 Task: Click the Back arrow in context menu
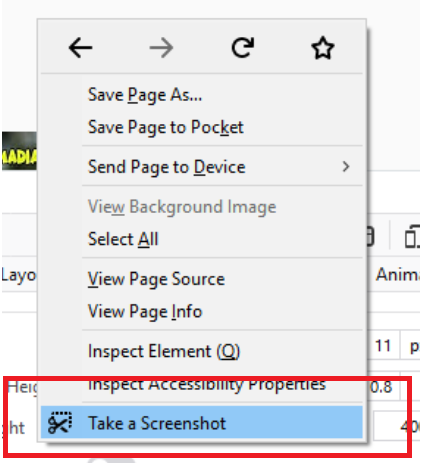pos(80,48)
